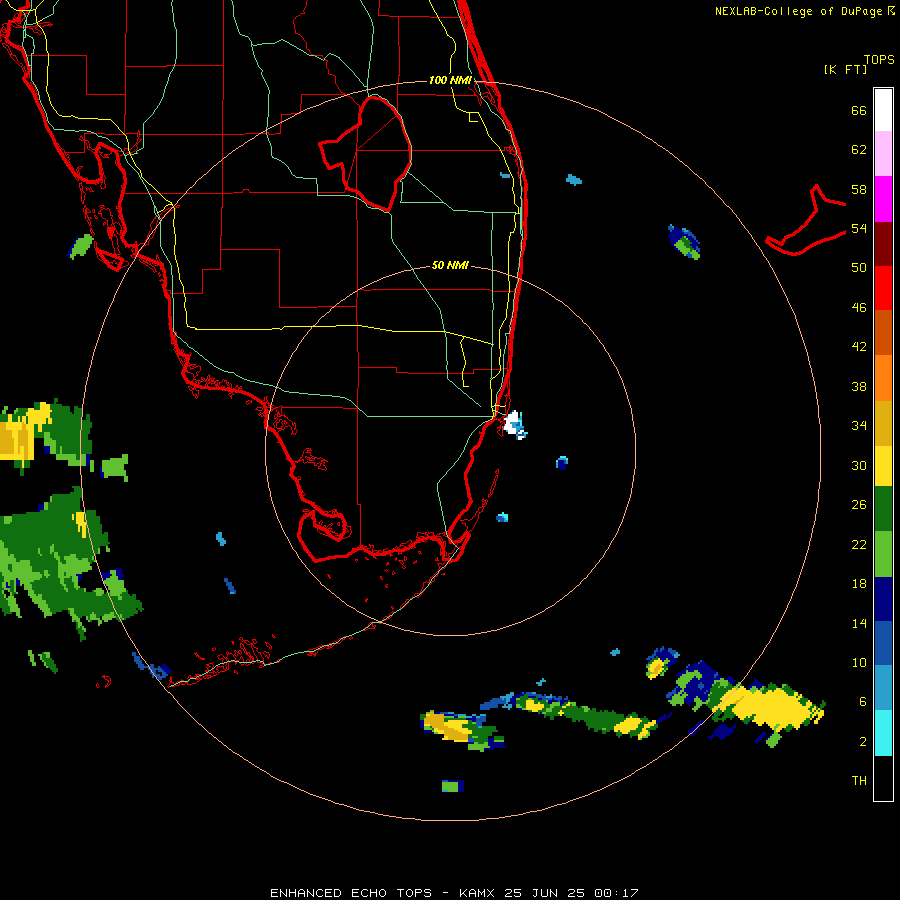Click the 58 legend value
The width and height of the screenshot is (900, 900).
[x=859, y=189]
